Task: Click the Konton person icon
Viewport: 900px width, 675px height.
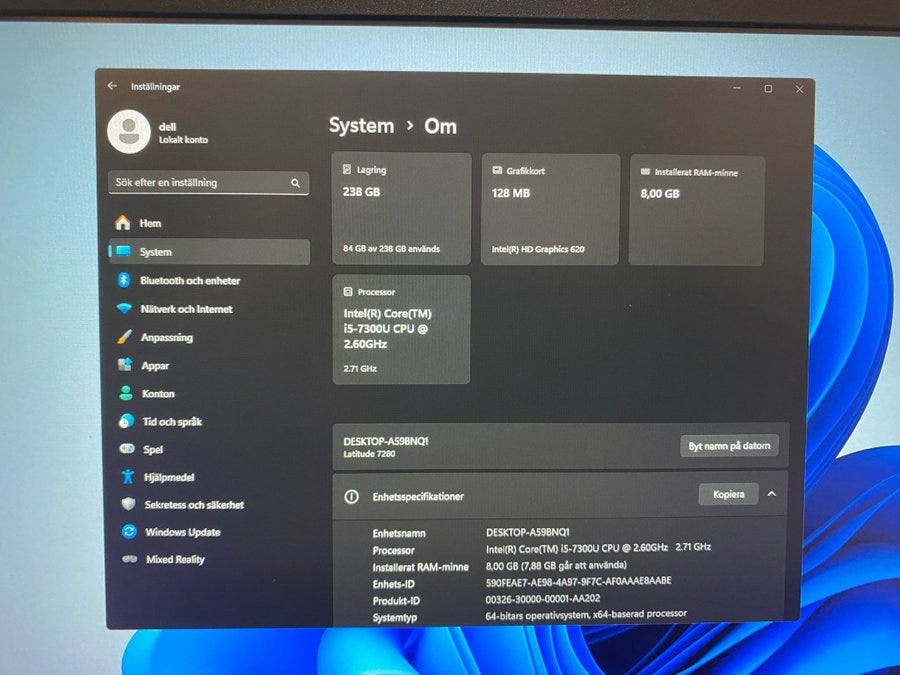Action: coord(126,393)
